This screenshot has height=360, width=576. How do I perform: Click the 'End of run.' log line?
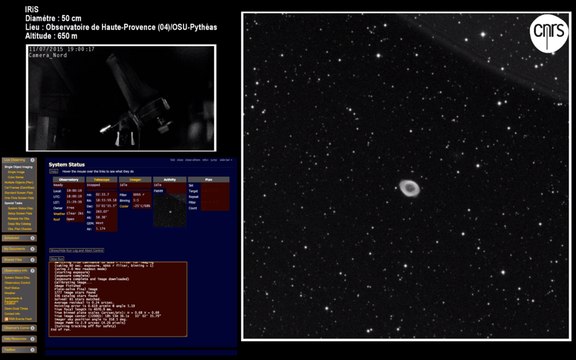(x=61, y=330)
